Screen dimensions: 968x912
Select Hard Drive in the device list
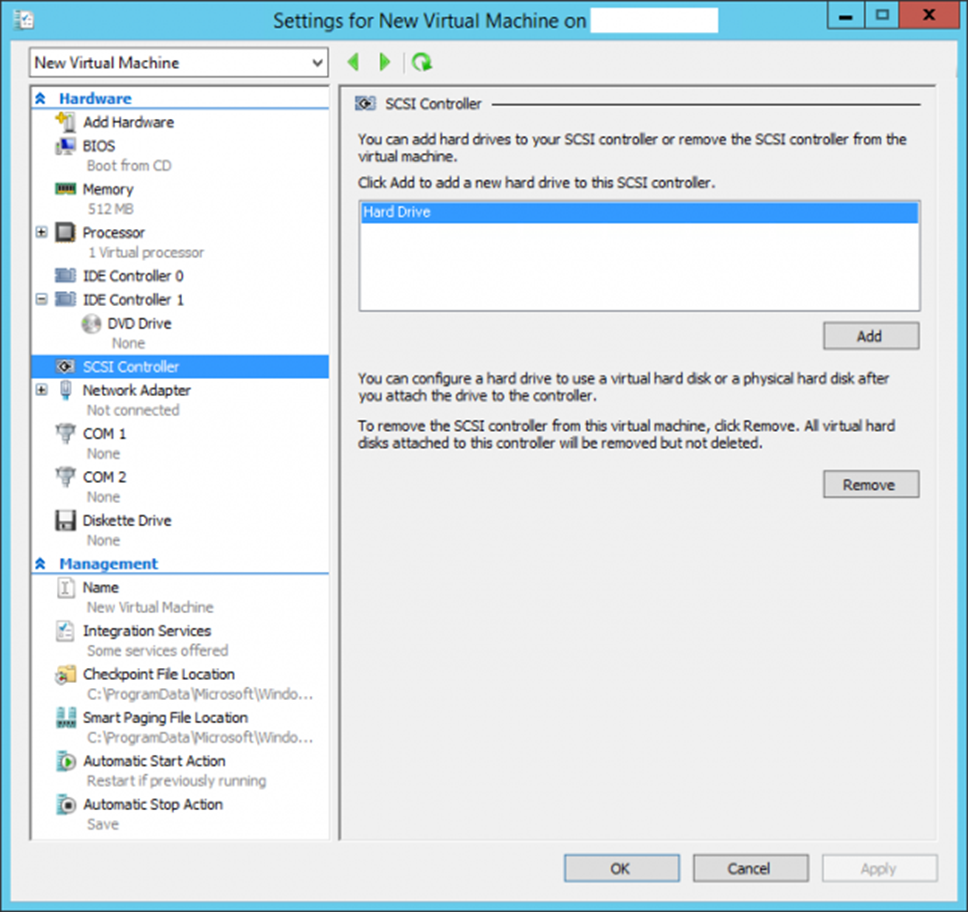pos(640,212)
